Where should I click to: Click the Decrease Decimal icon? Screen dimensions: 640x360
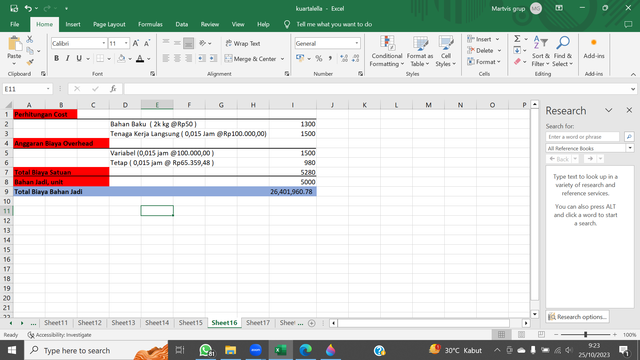click(x=356, y=59)
